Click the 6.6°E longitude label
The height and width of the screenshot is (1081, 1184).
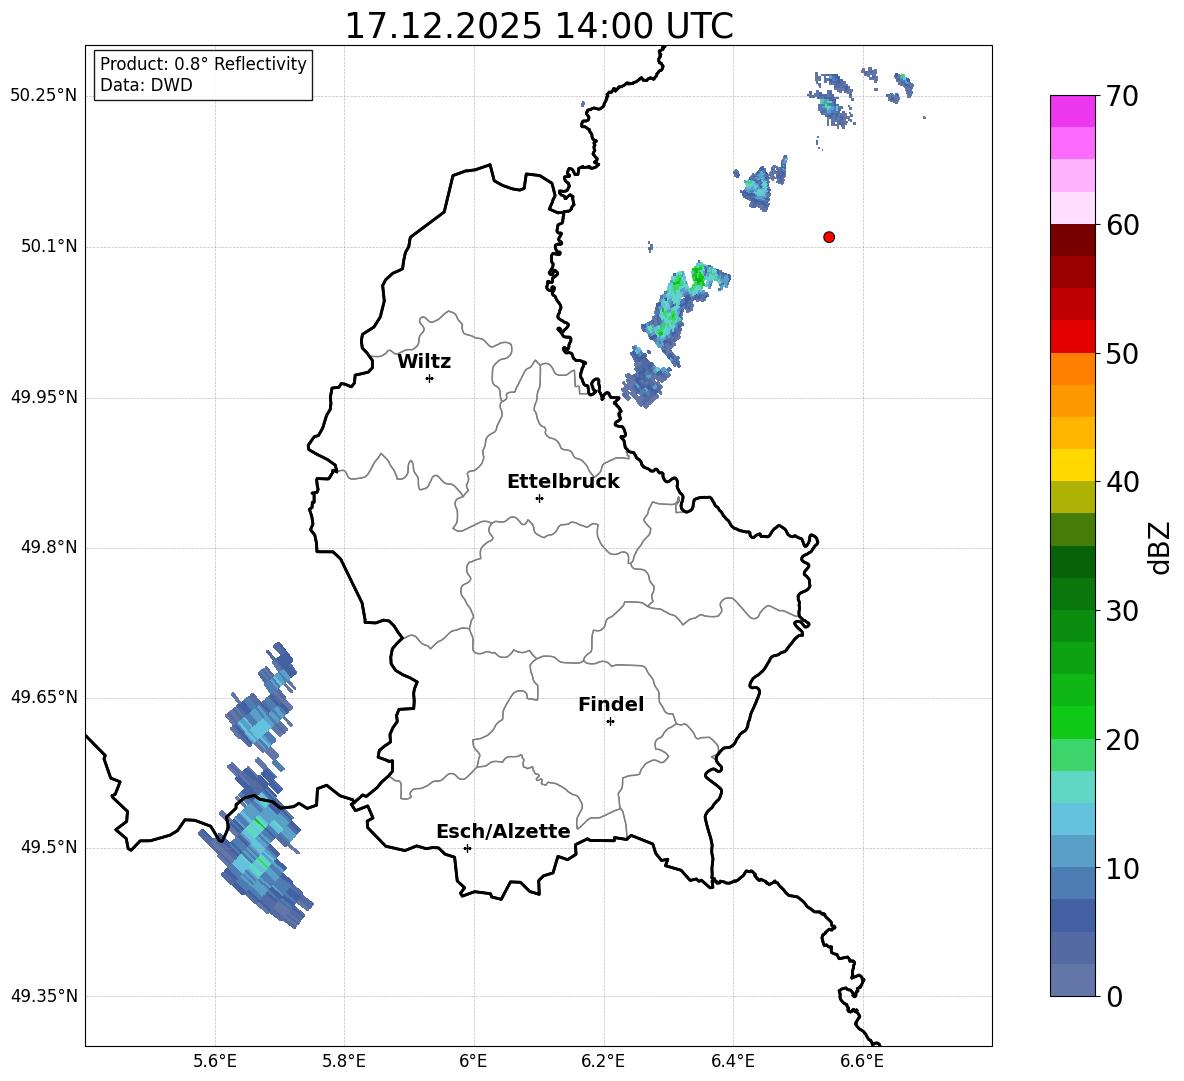862,1062
